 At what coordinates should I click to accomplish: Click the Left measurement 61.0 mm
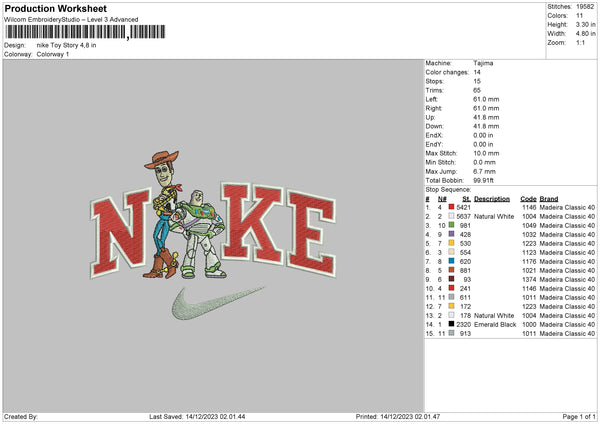click(x=486, y=99)
